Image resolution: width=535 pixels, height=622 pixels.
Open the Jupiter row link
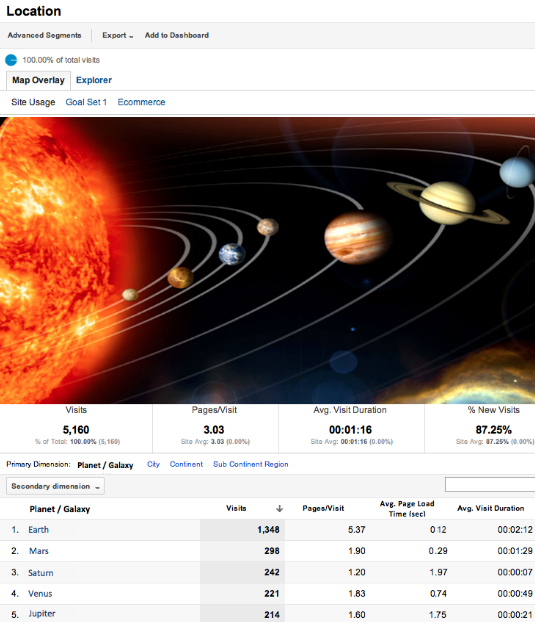(x=42, y=614)
